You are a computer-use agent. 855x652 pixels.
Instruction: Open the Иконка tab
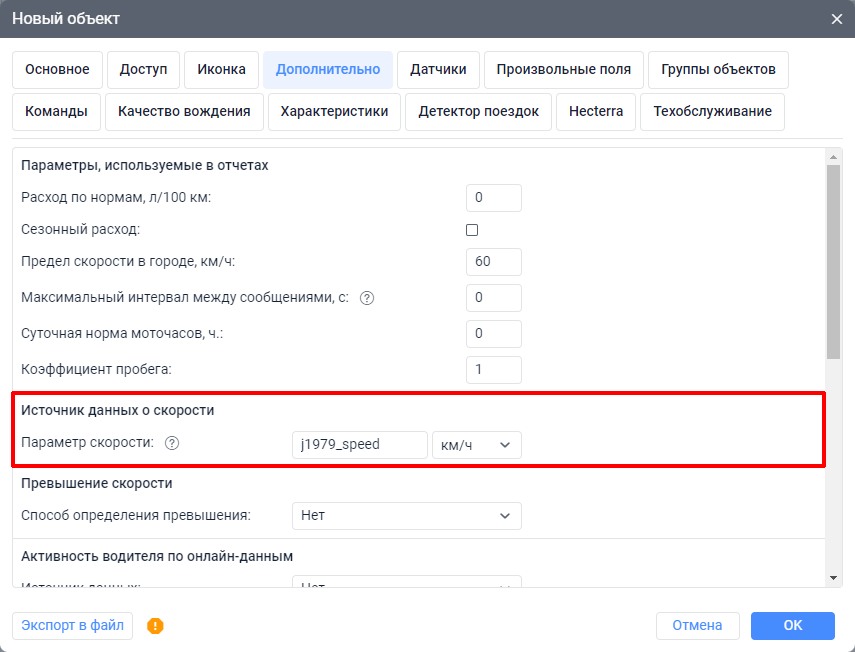coord(221,69)
